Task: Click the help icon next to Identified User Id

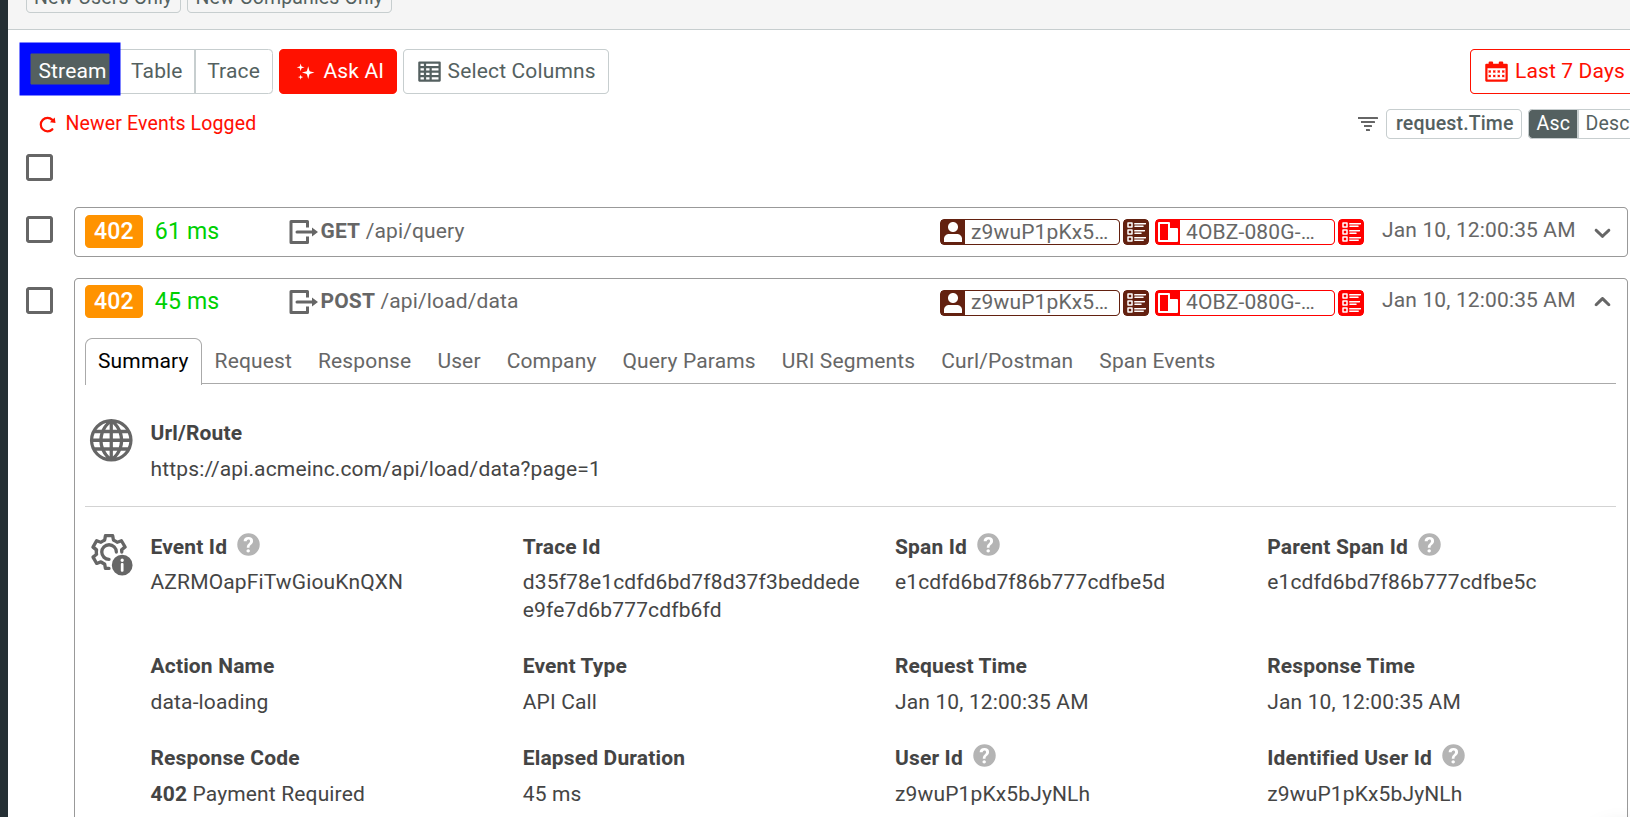Action: (x=1453, y=756)
